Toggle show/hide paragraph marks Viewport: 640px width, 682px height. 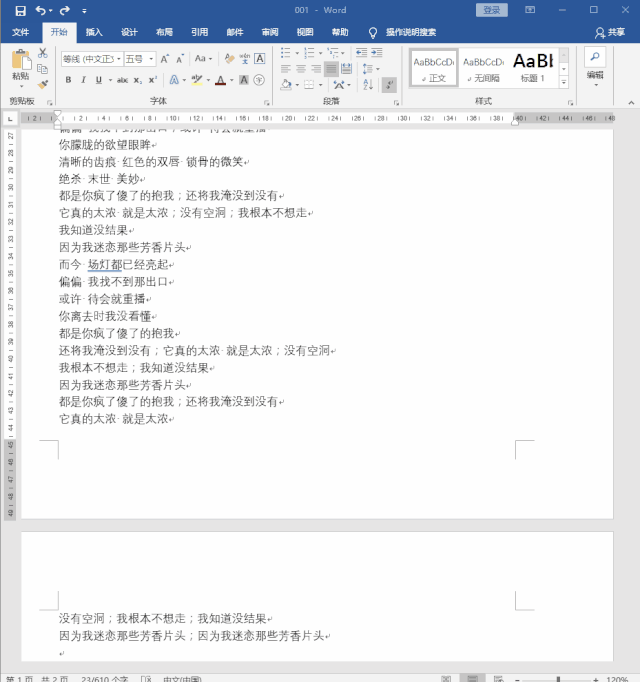tap(389, 84)
